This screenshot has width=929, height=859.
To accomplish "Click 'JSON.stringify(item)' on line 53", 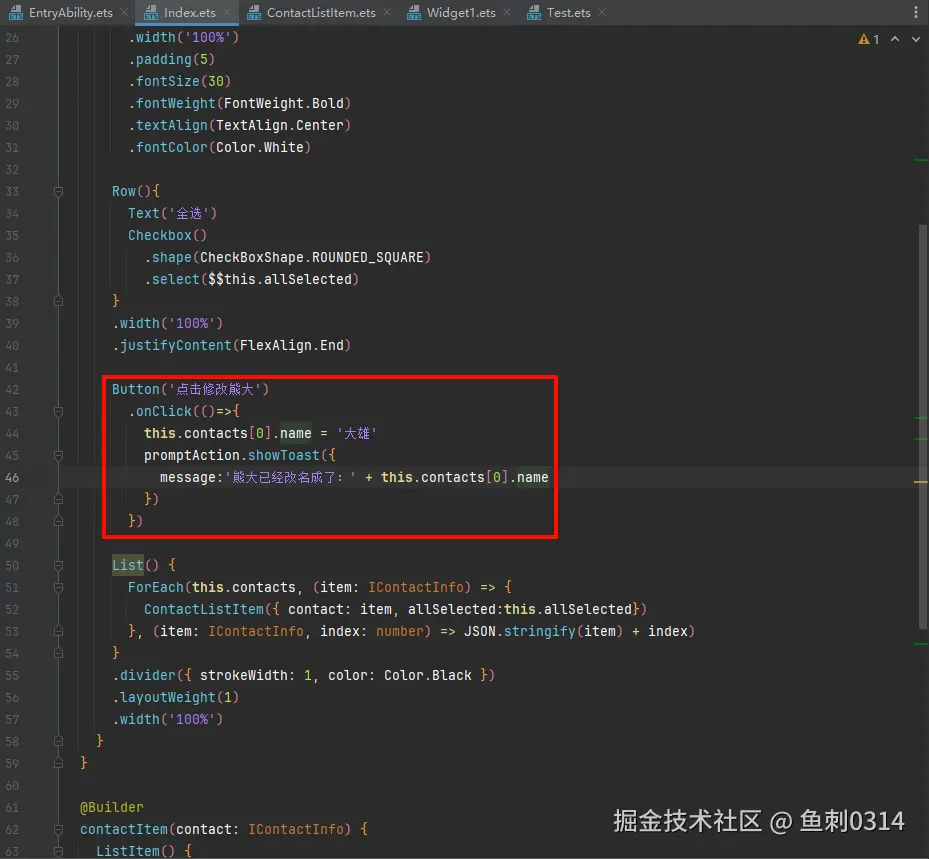I will point(543,632).
